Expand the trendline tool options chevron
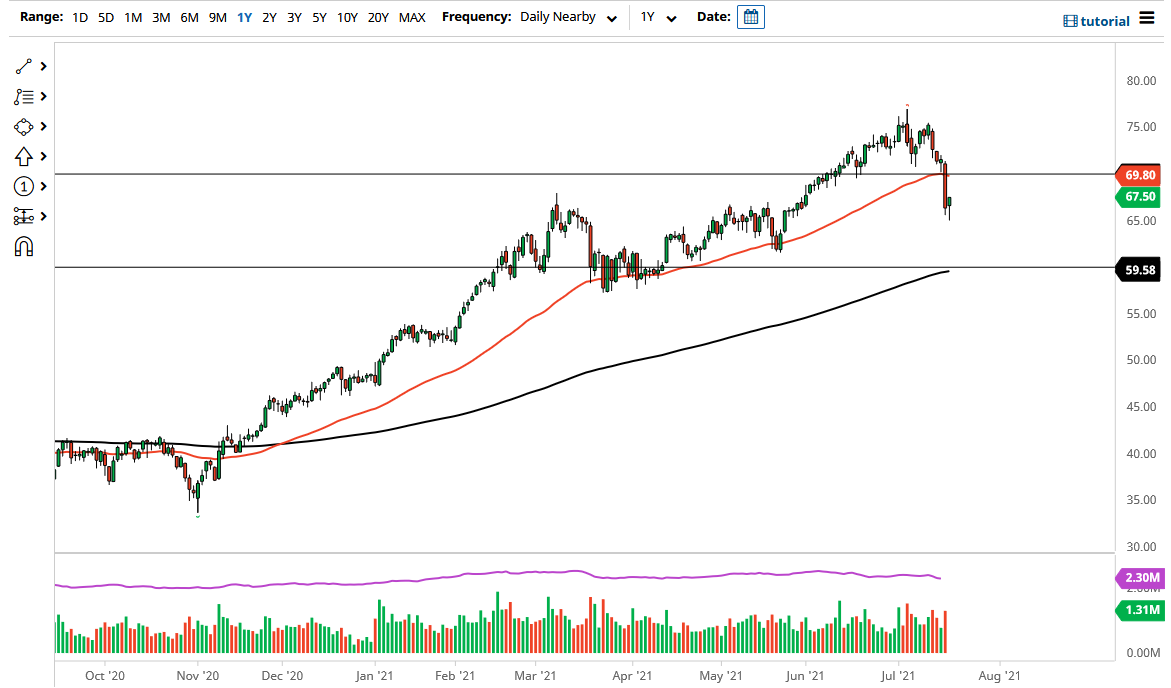Image resolution: width=1171 pixels, height=688 pixels. coord(41,66)
